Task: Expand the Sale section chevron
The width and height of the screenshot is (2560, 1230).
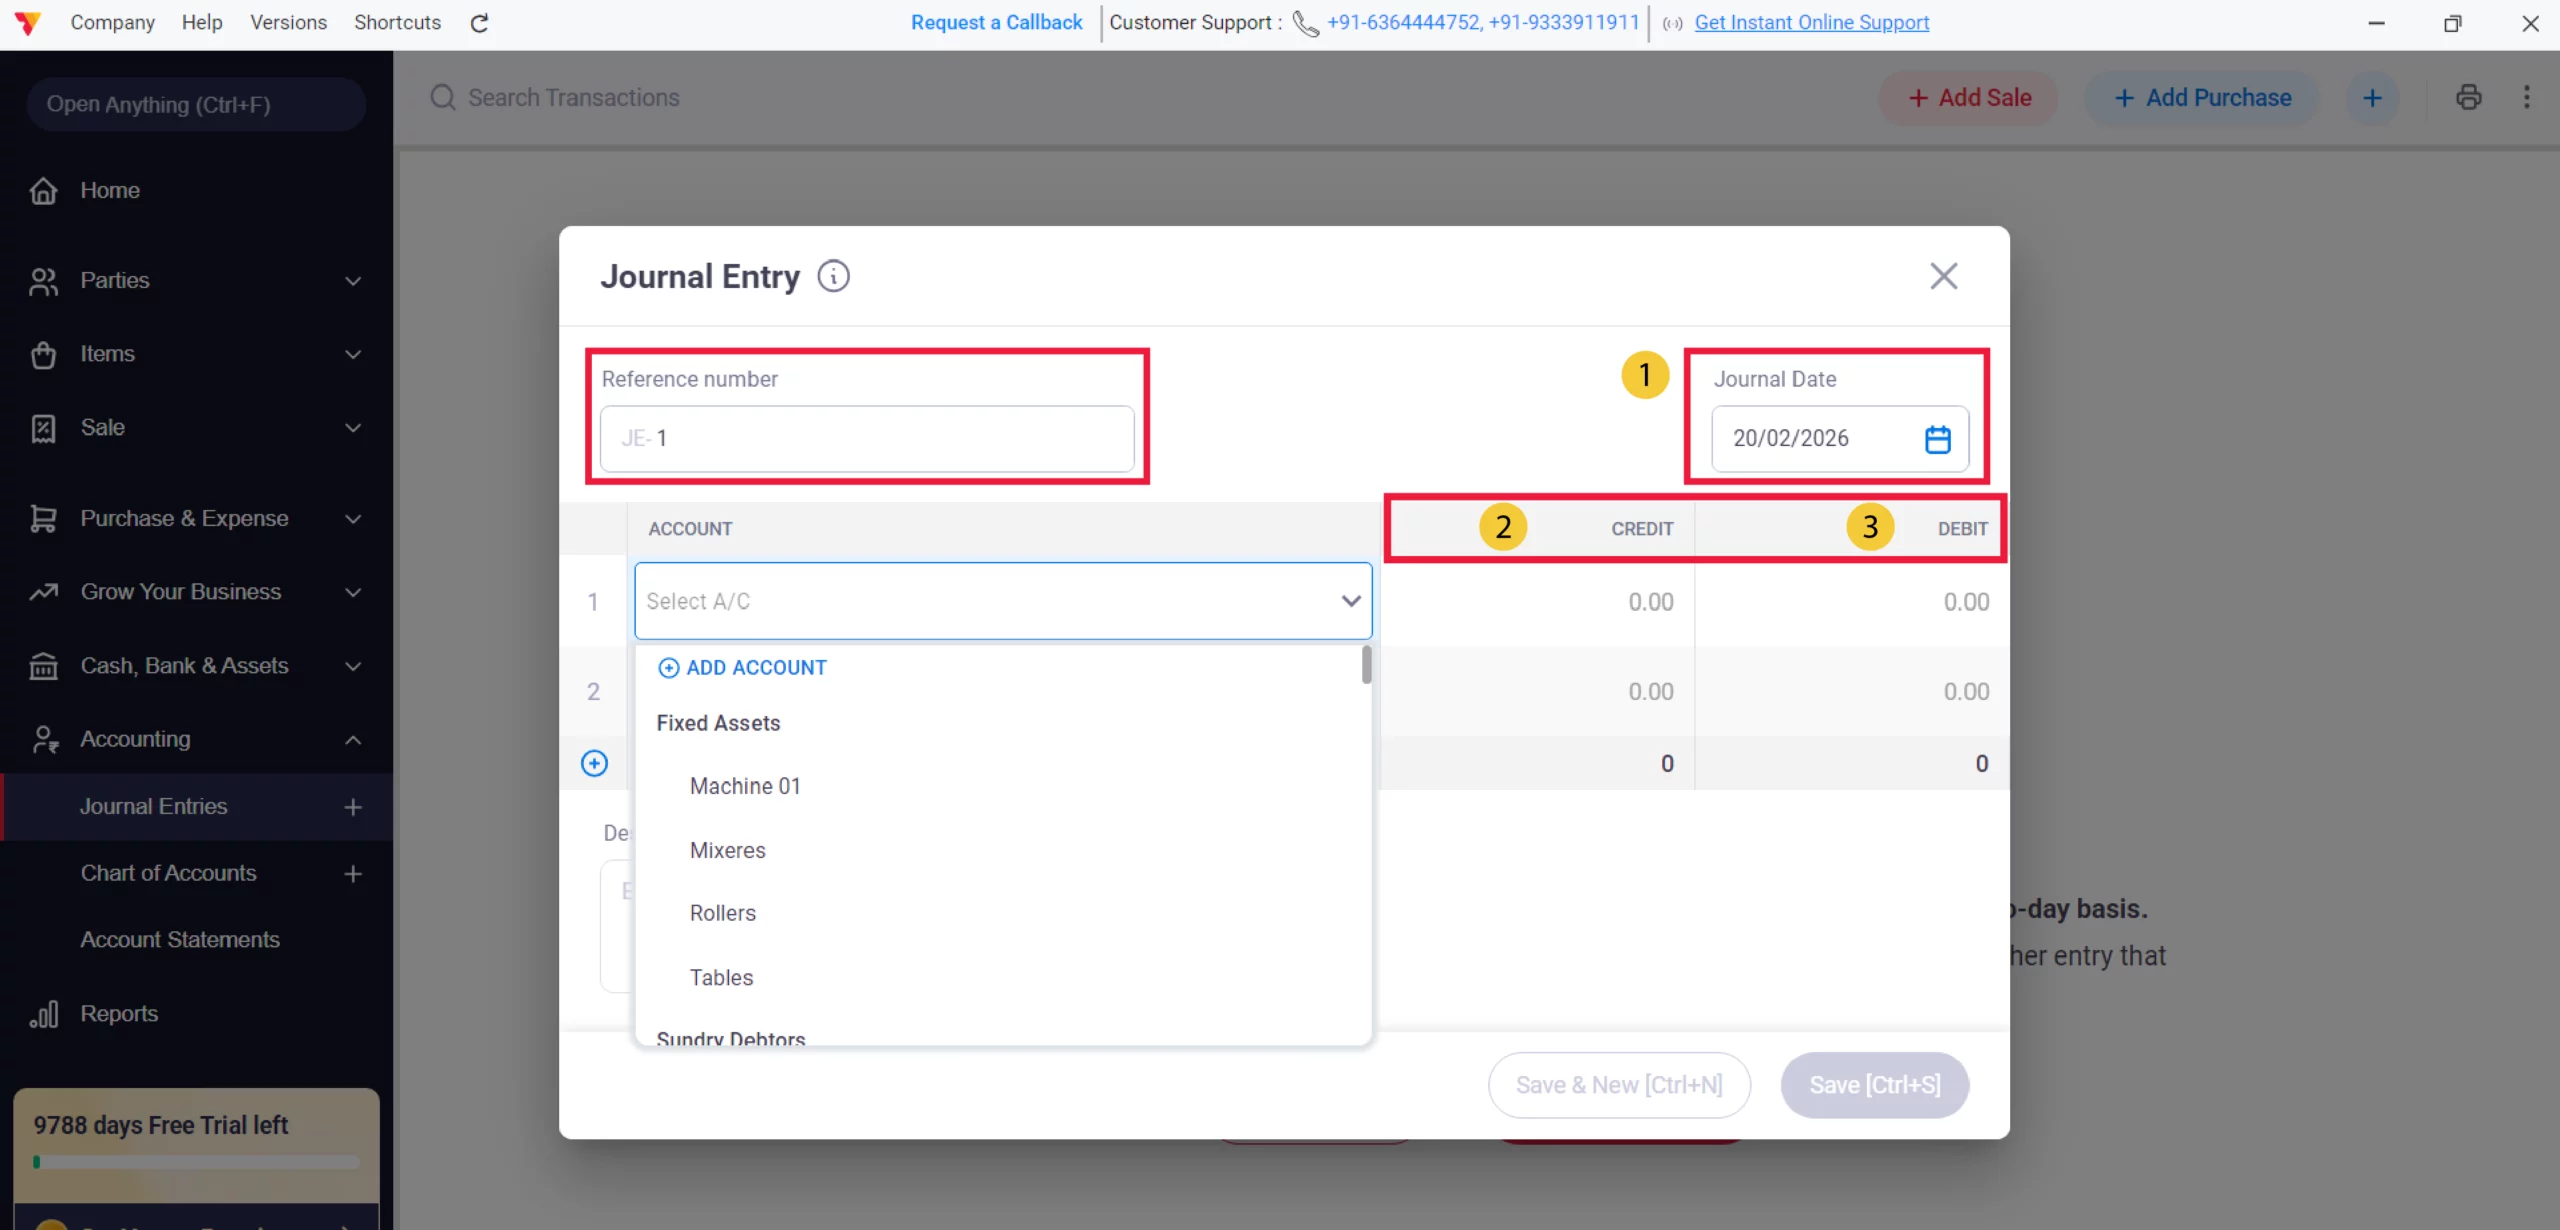Action: [x=352, y=427]
